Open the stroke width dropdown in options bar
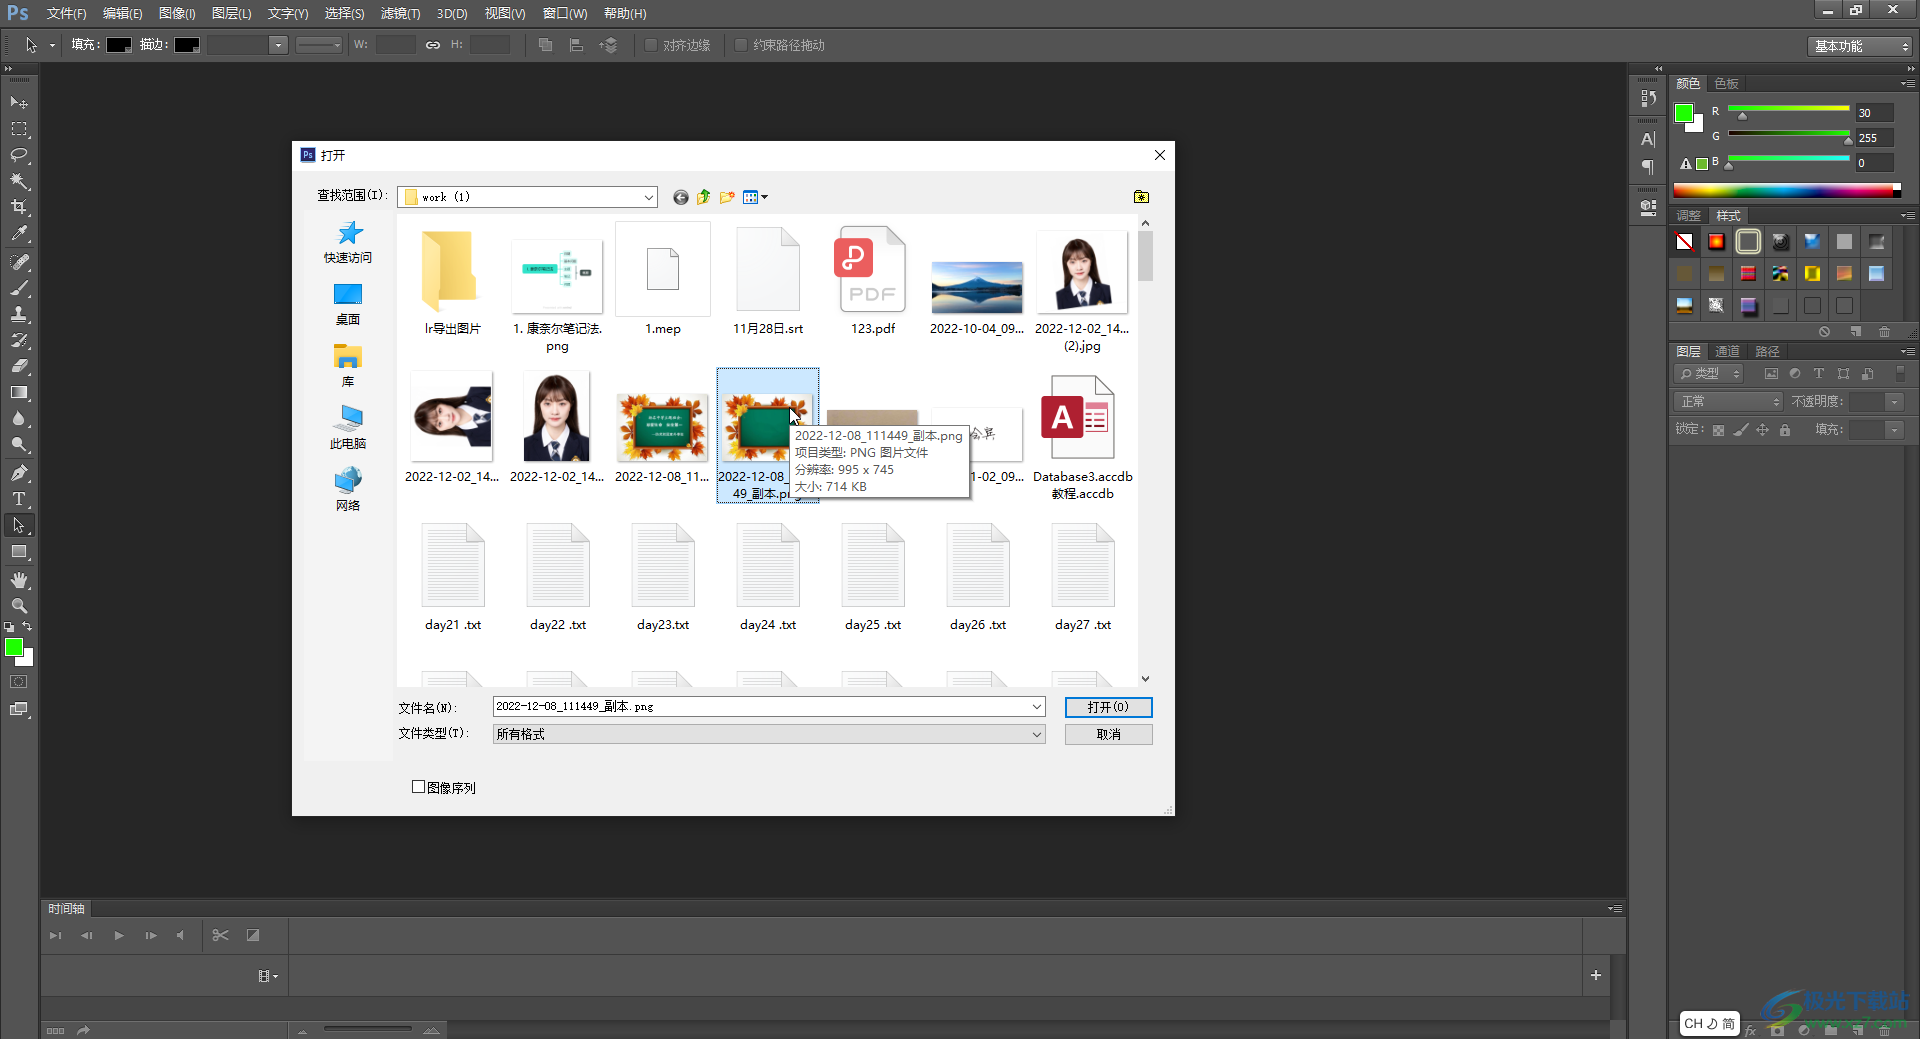 279,45
